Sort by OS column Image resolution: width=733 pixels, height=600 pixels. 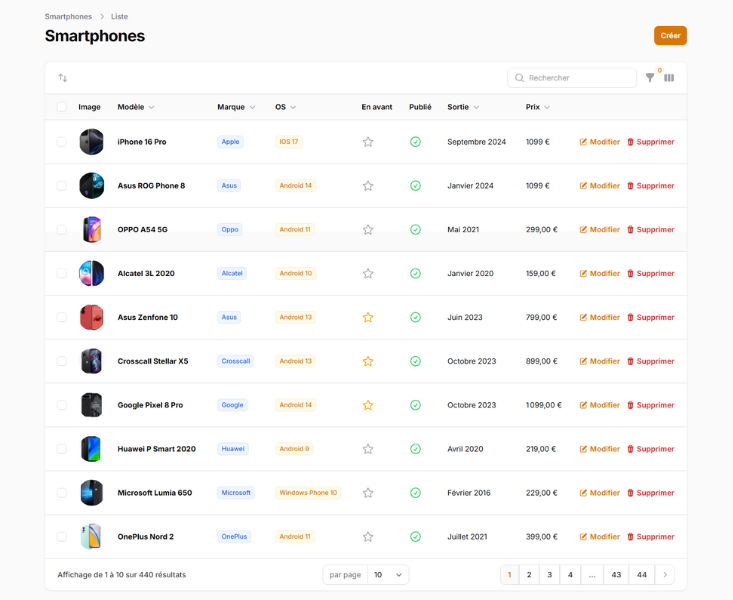click(x=285, y=107)
